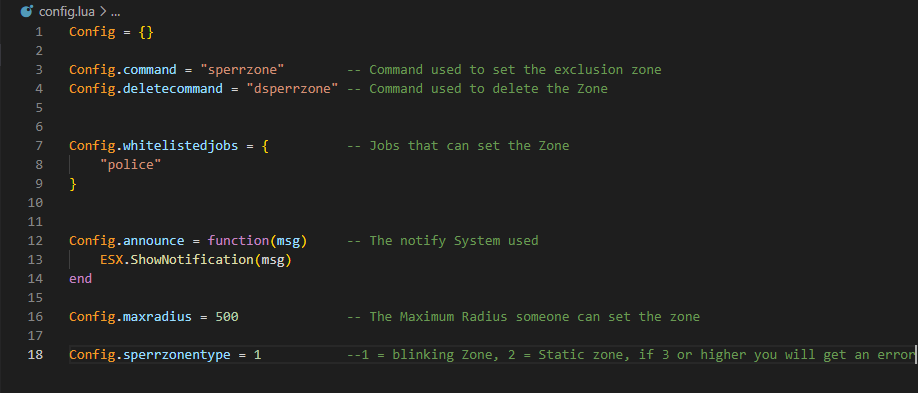Image resolution: width=918 pixels, height=393 pixels.
Task: Place cursor in "dsperrzone" string value
Action: pos(292,89)
